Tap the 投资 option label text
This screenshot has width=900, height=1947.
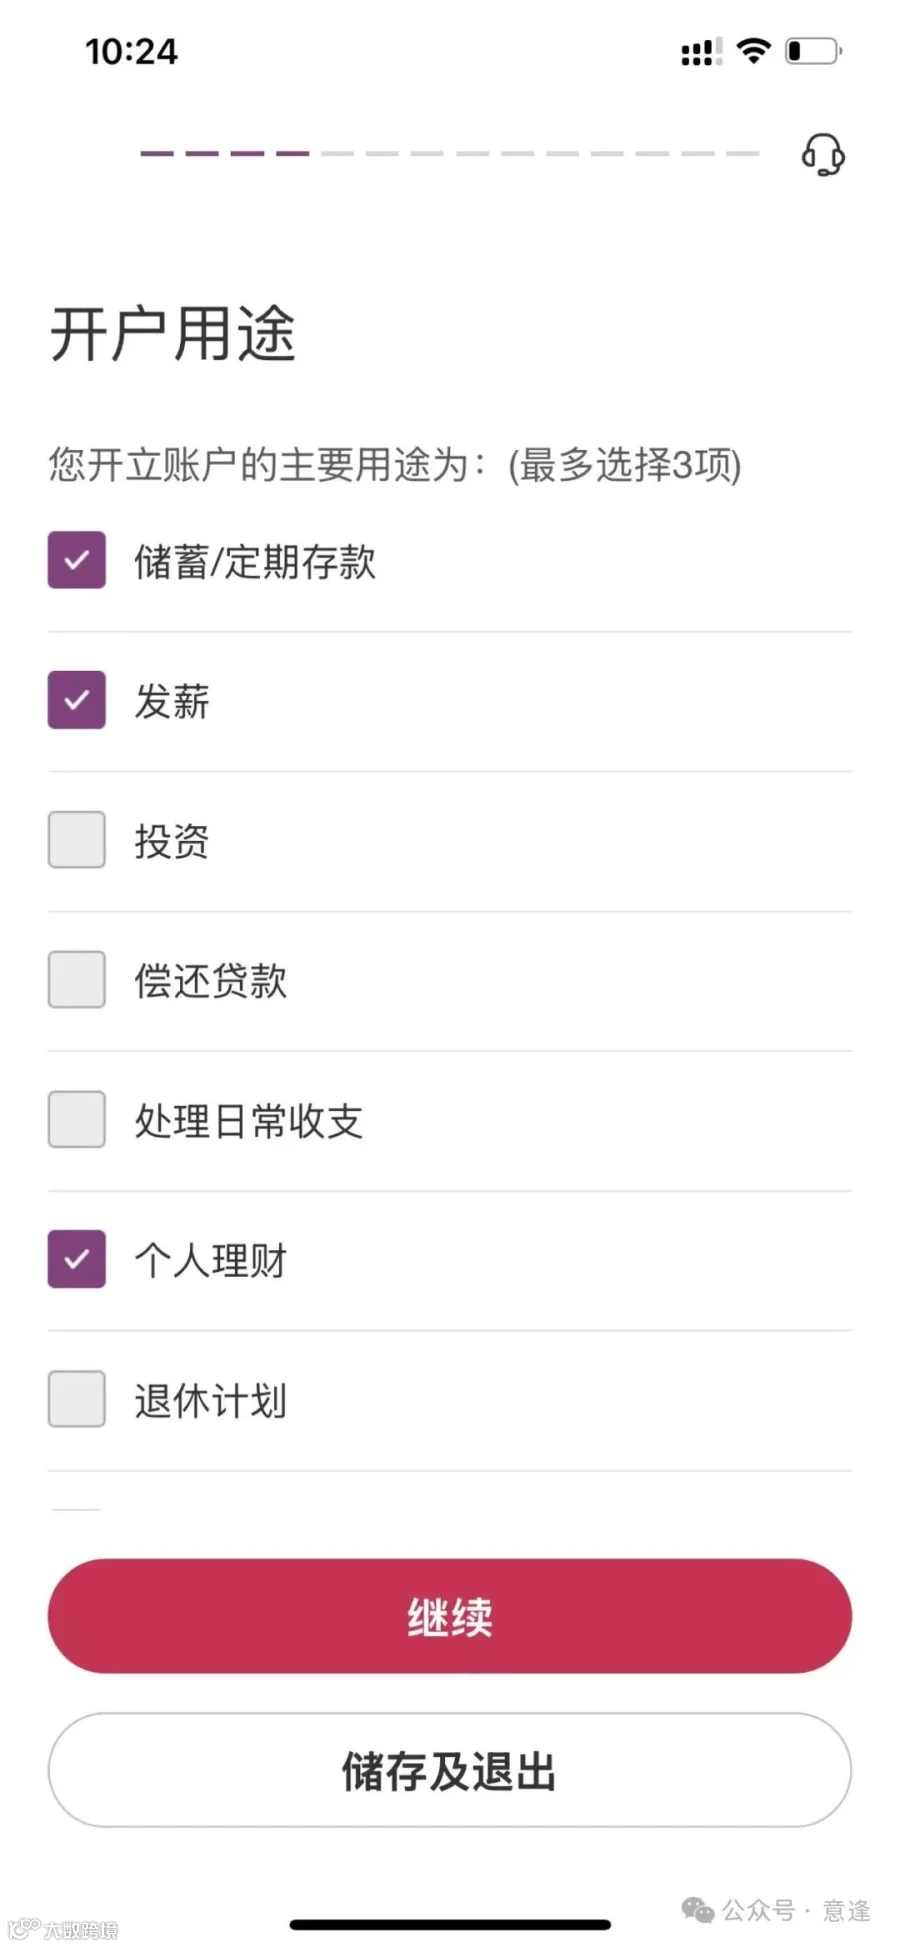pos(172,841)
